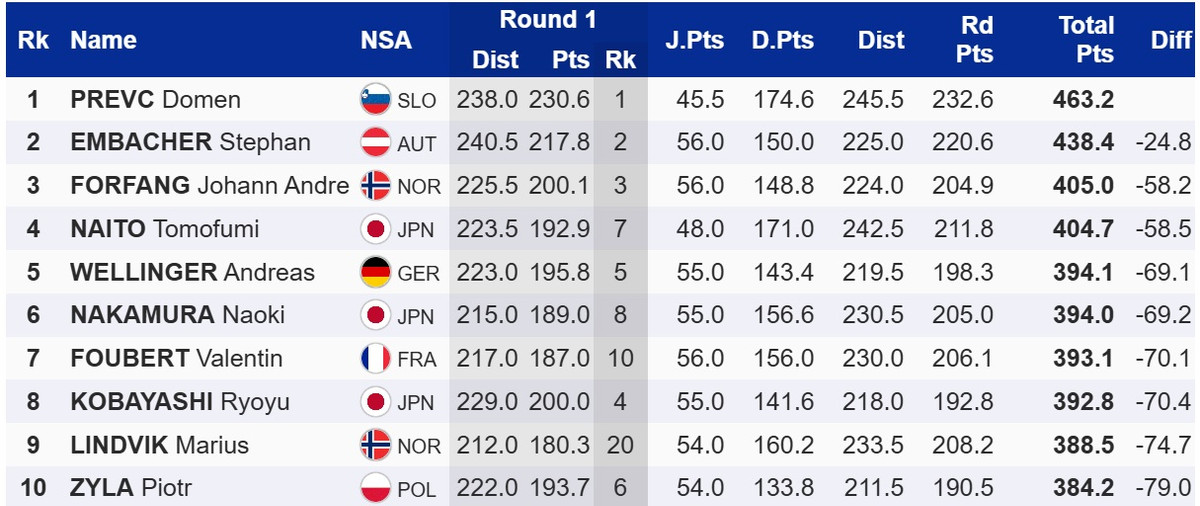1200x506 pixels.
Task: Click Japan flag next to NAKAMURA Naoki
Action: [x=375, y=315]
